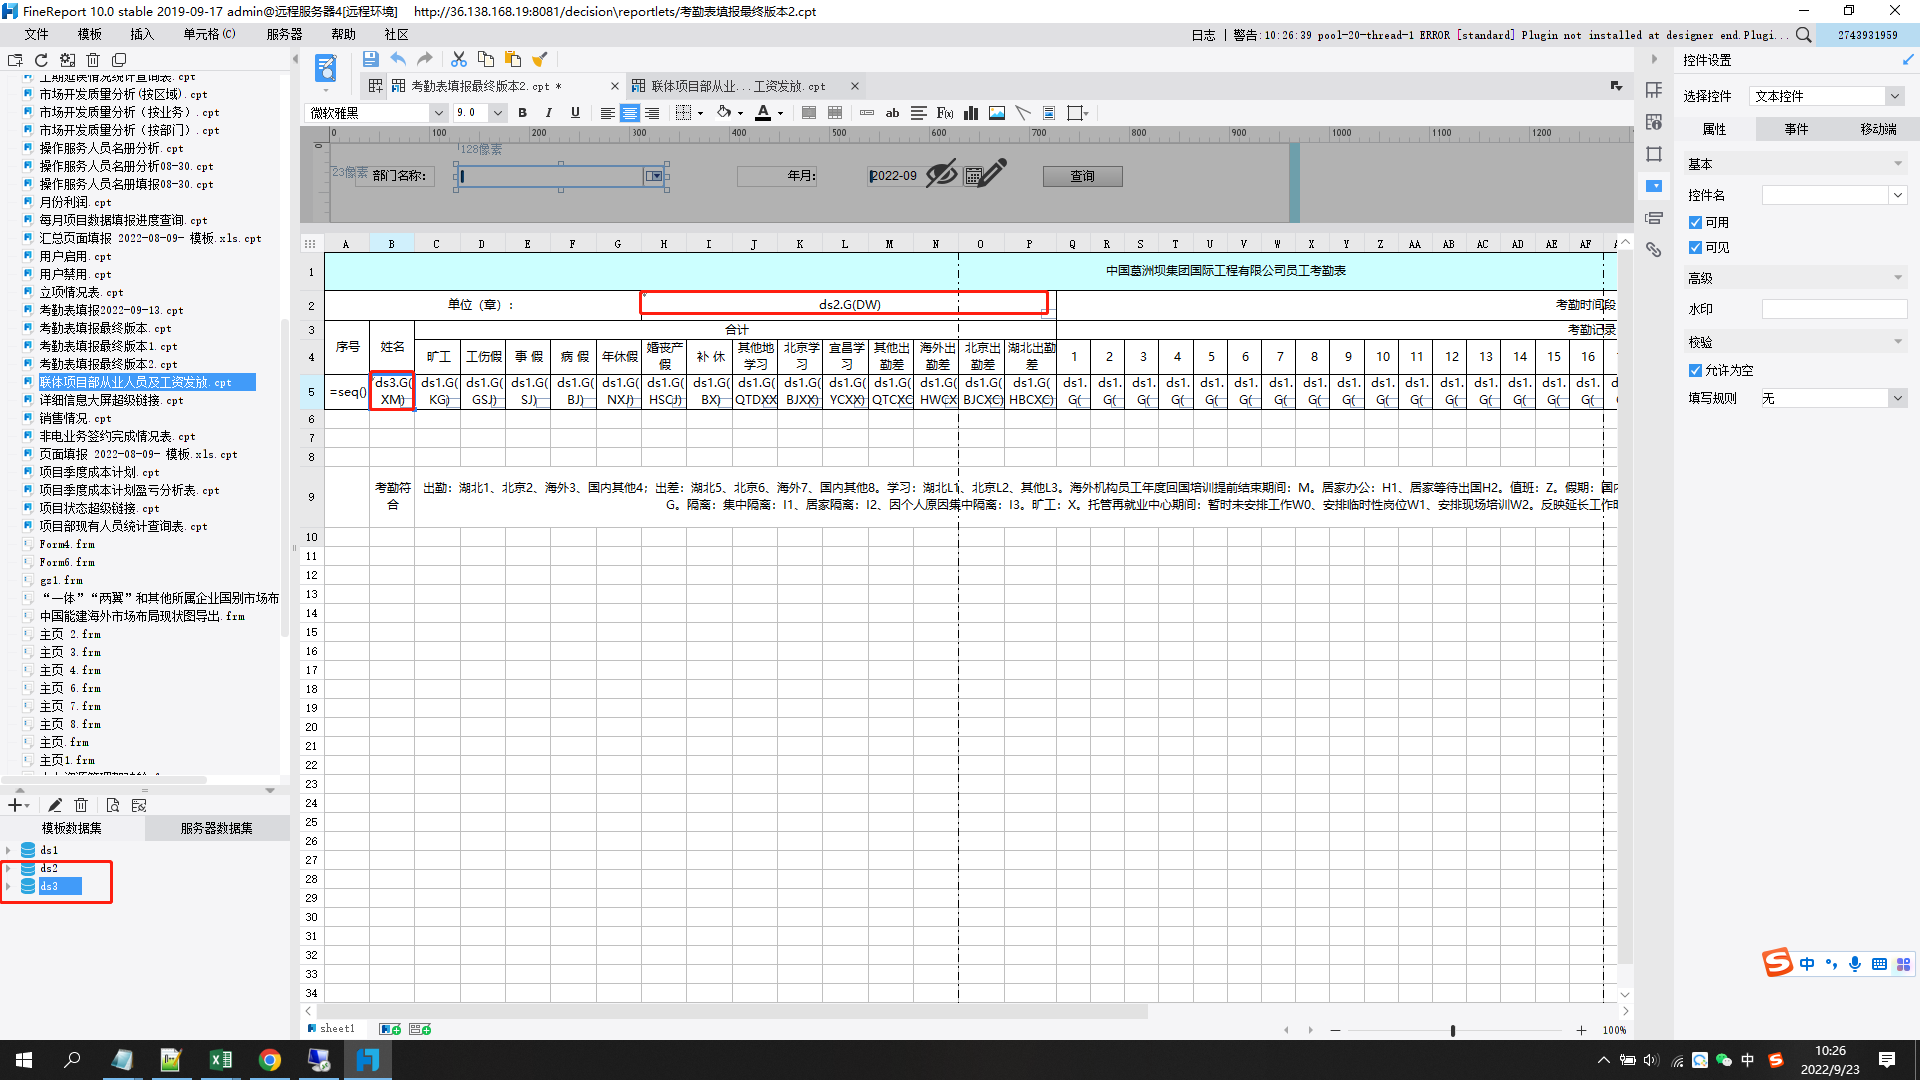Open the 模板 menu

(x=90, y=34)
